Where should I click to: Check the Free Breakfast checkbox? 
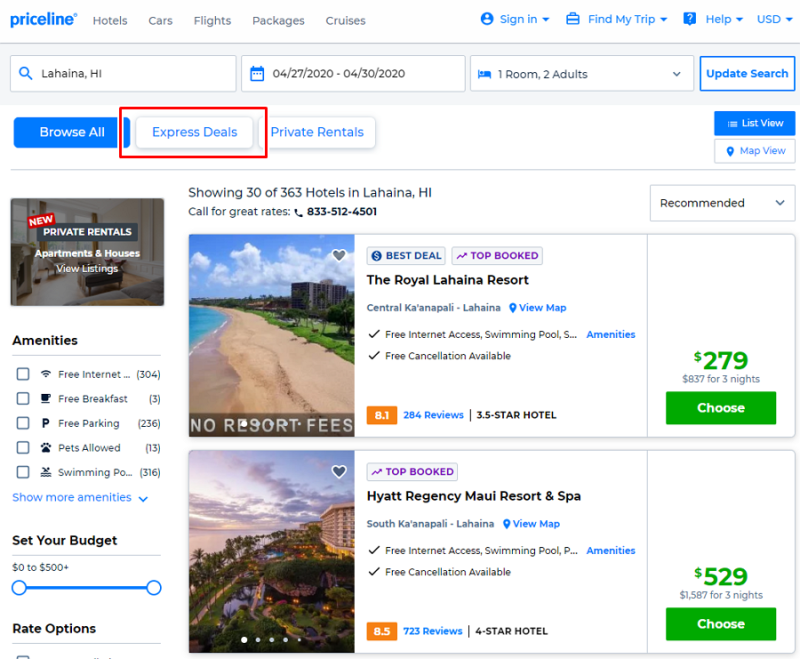tap(23, 398)
